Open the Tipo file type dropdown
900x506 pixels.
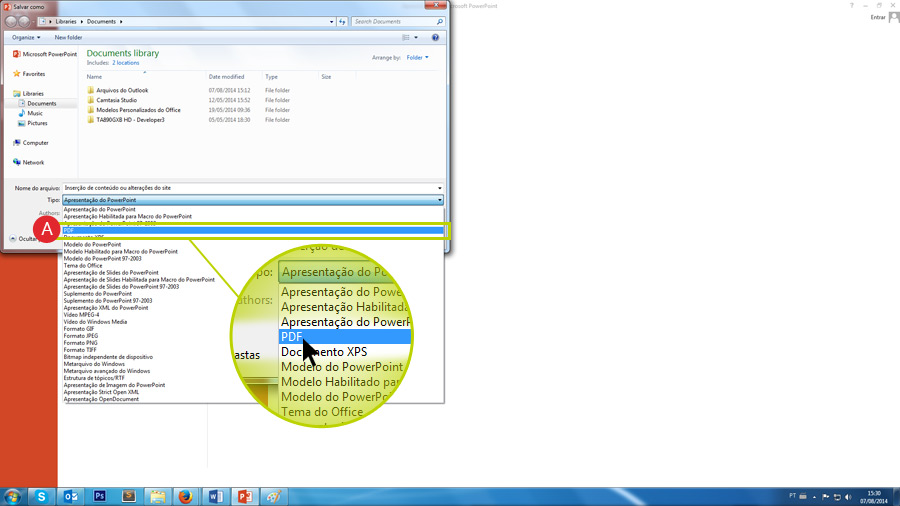click(x=250, y=200)
